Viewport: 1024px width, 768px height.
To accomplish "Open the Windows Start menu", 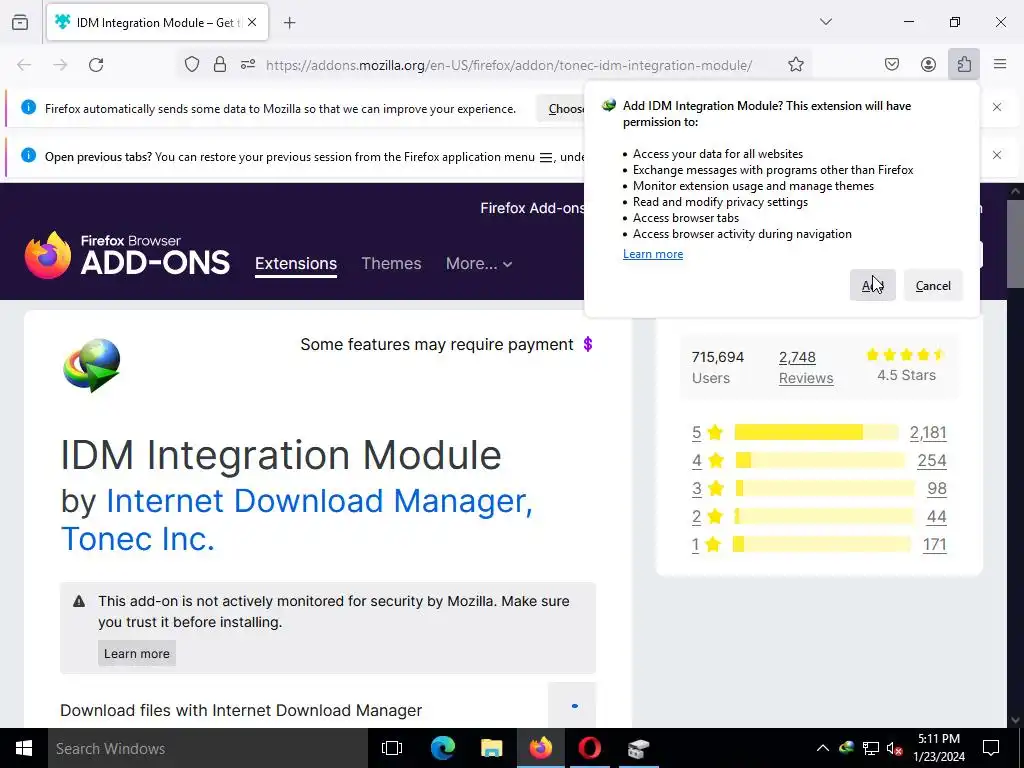I will point(24,748).
